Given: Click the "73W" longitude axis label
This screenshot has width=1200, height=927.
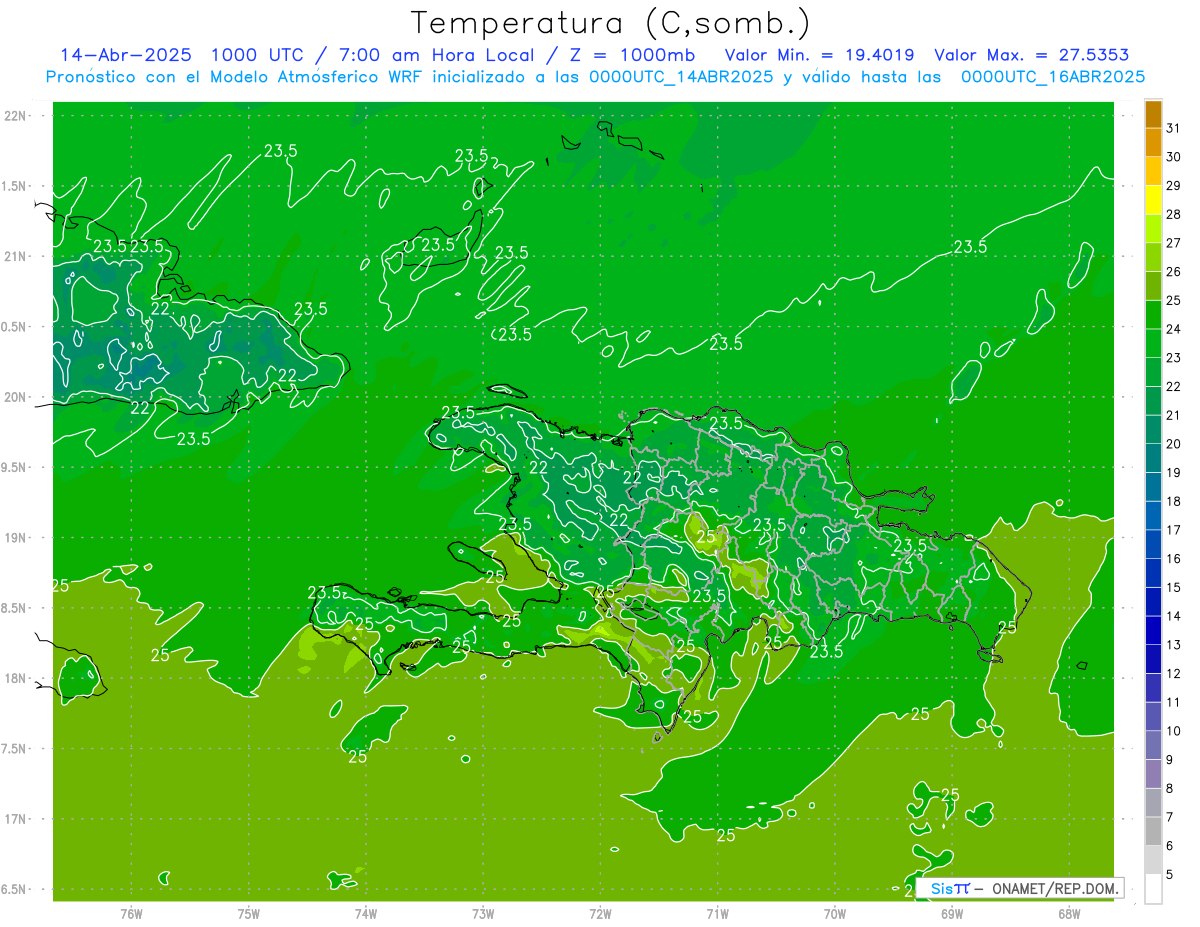Looking at the screenshot, I should [x=483, y=913].
